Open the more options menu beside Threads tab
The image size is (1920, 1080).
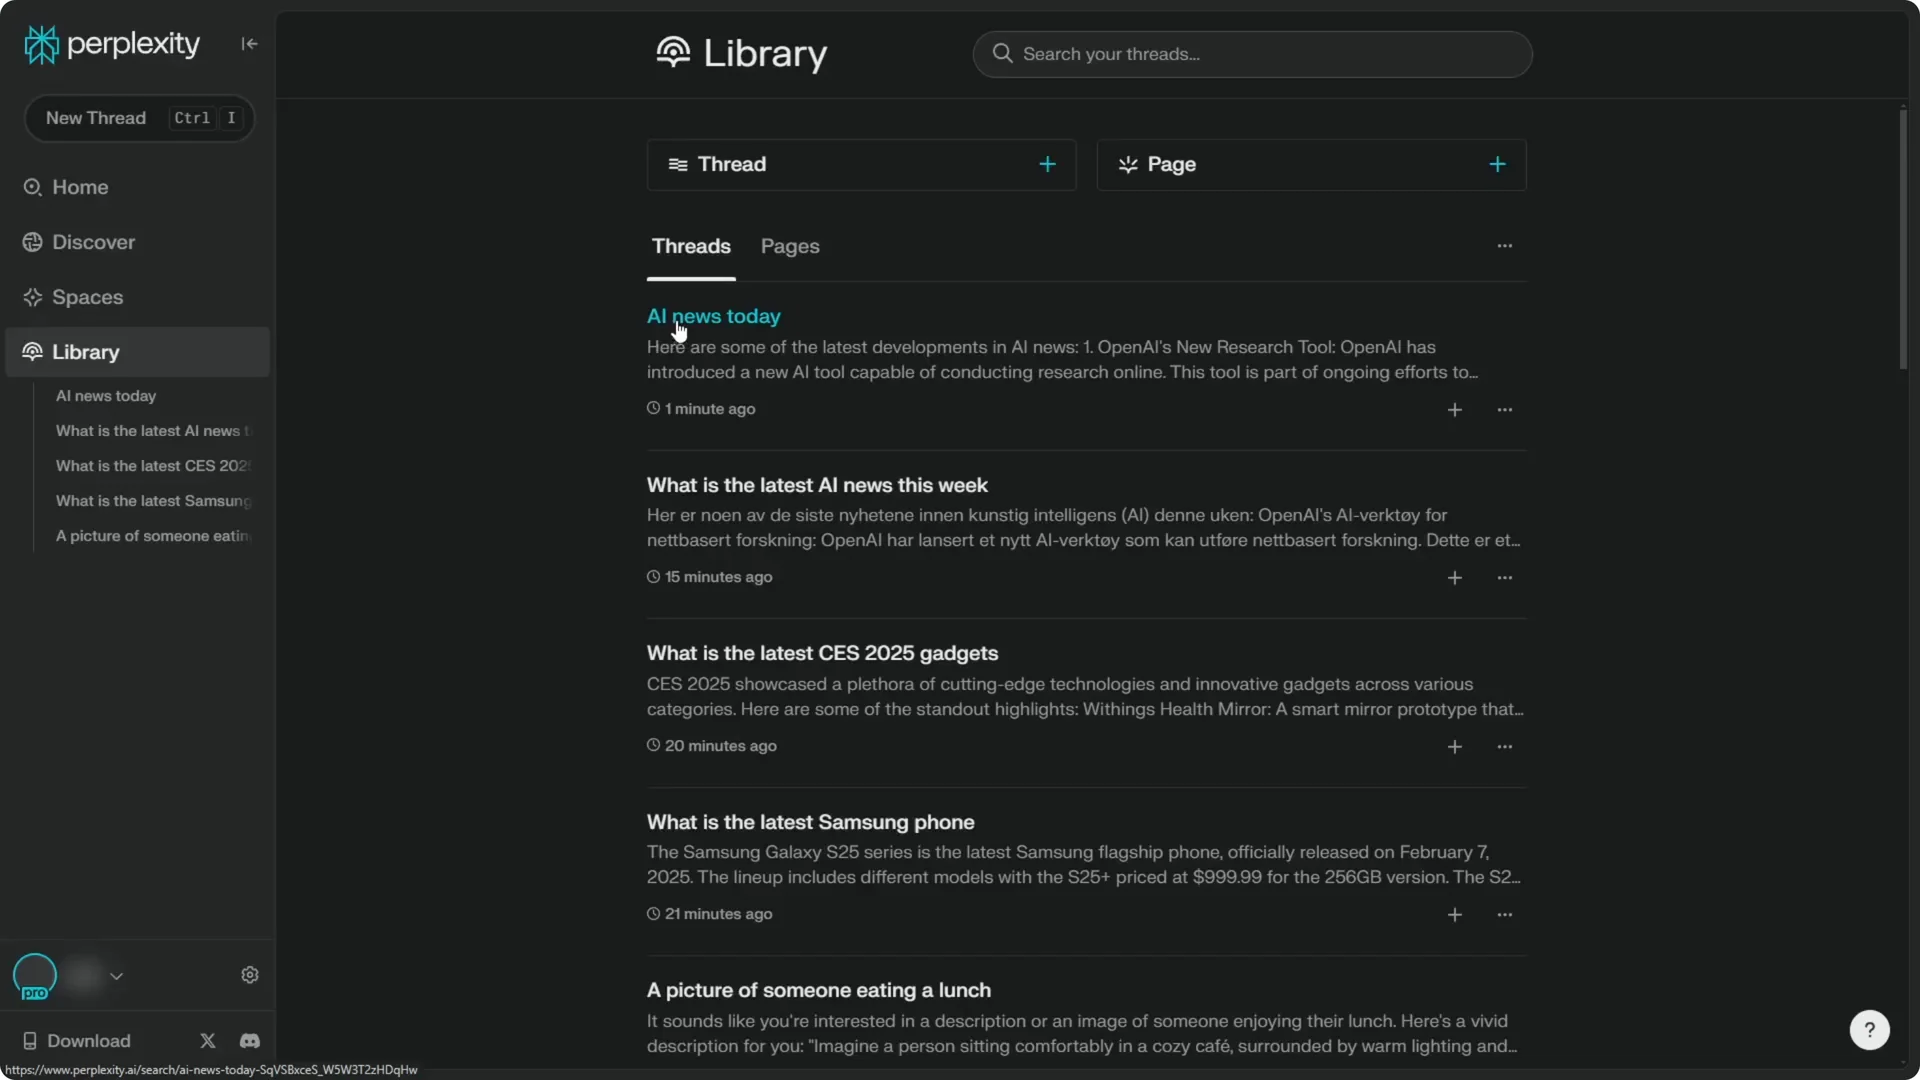(1505, 245)
